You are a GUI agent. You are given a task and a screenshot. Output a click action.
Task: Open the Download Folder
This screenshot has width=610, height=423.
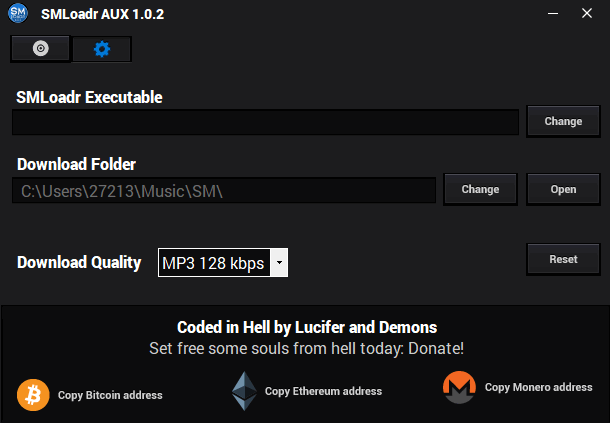(x=563, y=190)
